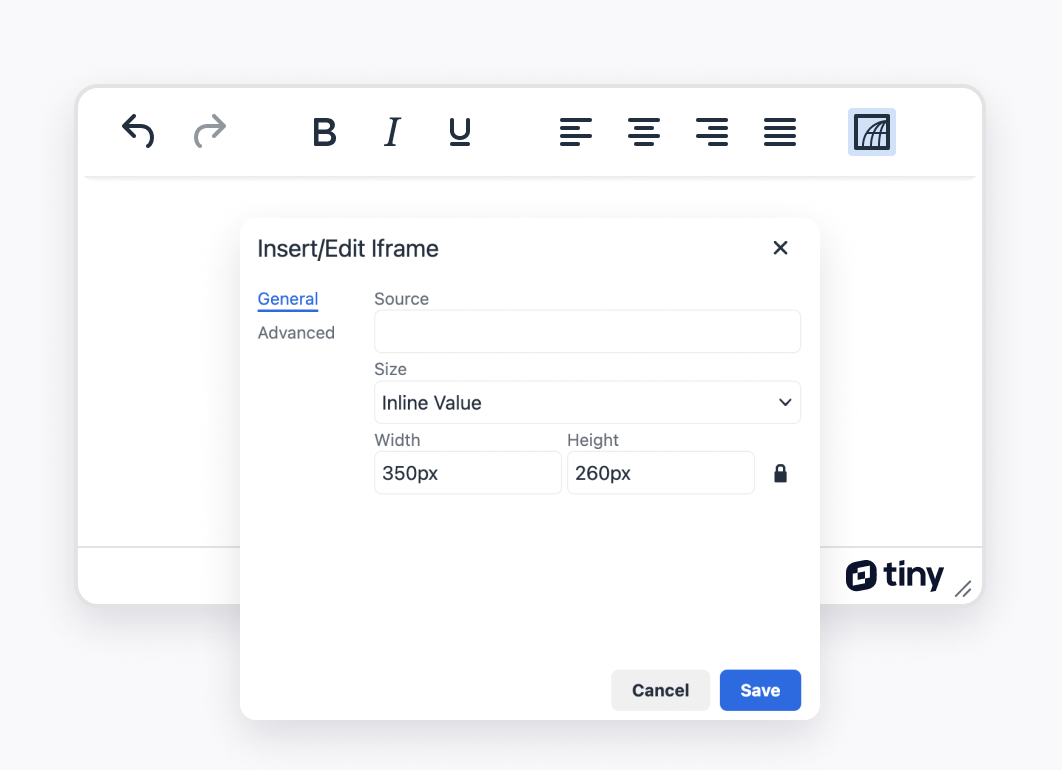
Task: Click the Redo icon
Action: coord(208,131)
